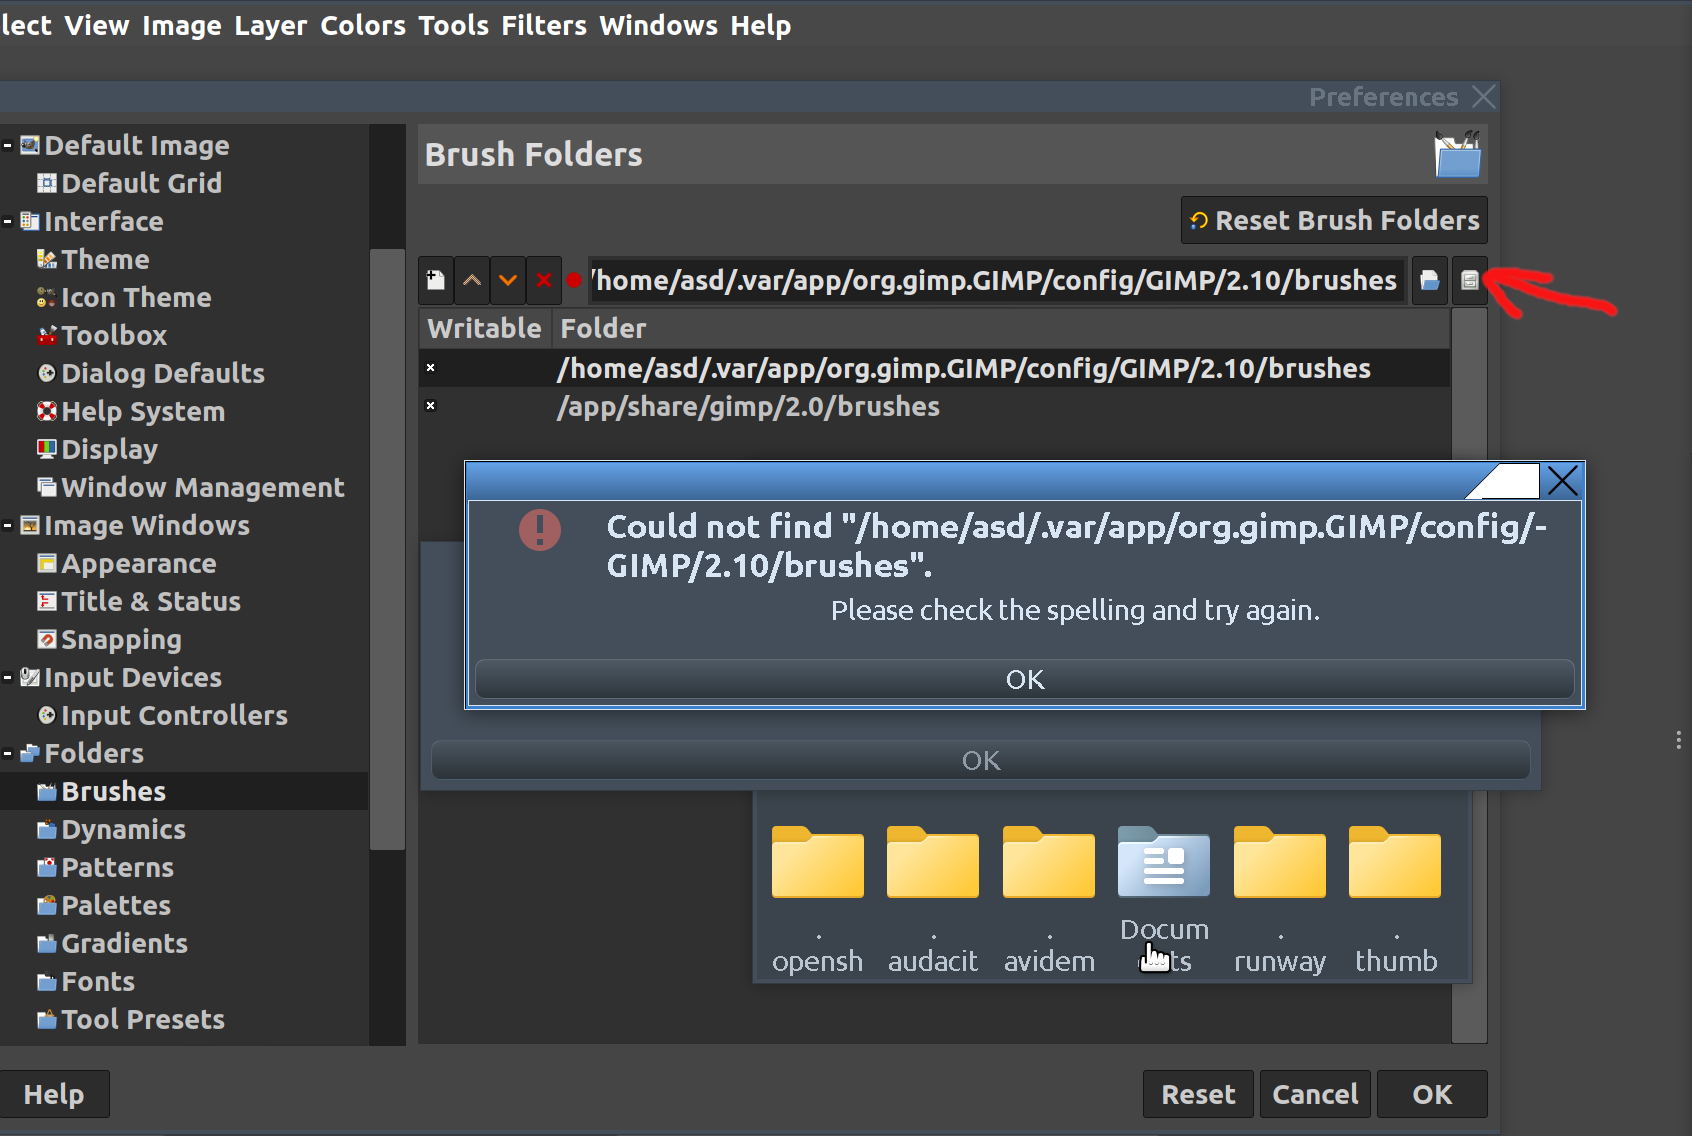Screen dimensions: 1692x1136
Task: Open Dynamics folders page
Action: (x=123, y=829)
